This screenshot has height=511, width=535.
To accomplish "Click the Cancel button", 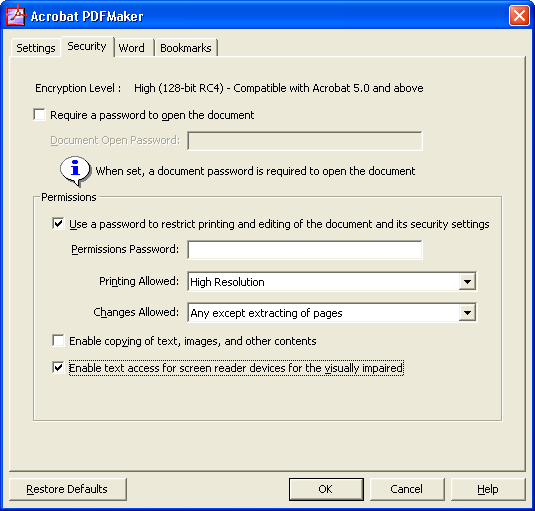I will coord(407,489).
